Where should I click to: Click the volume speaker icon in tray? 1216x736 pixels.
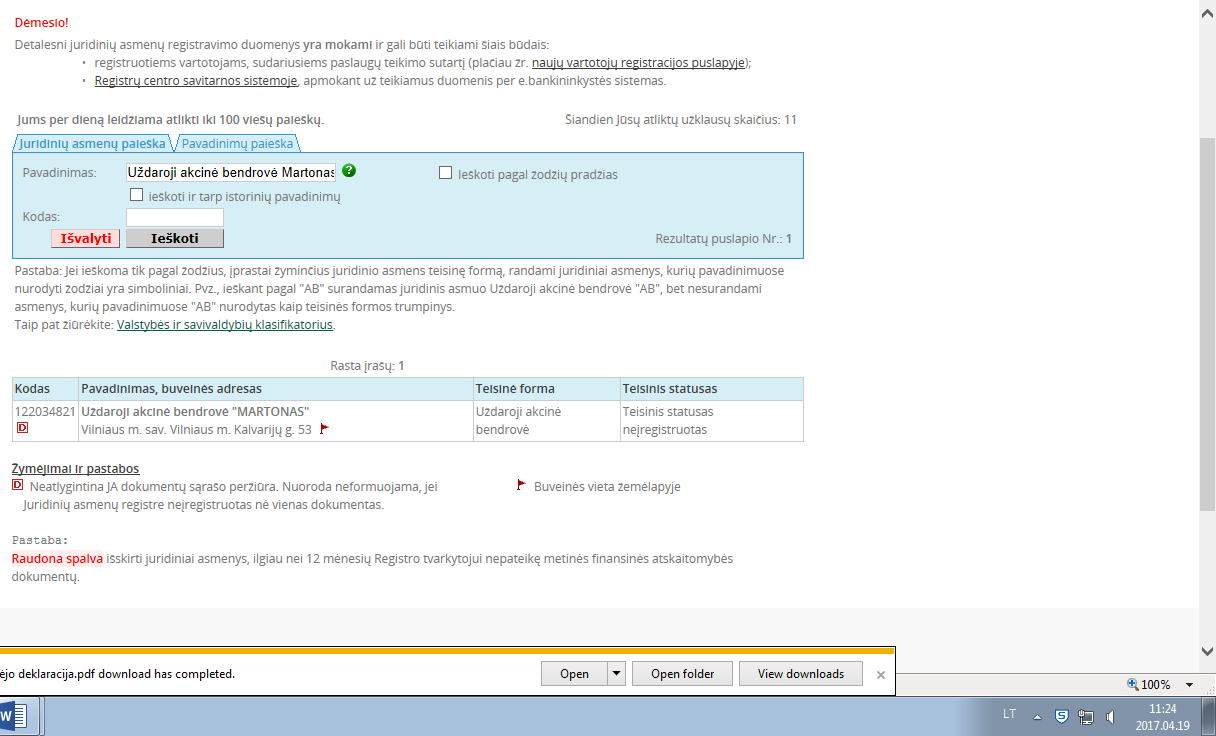pyautogui.click(x=1110, y=716)
